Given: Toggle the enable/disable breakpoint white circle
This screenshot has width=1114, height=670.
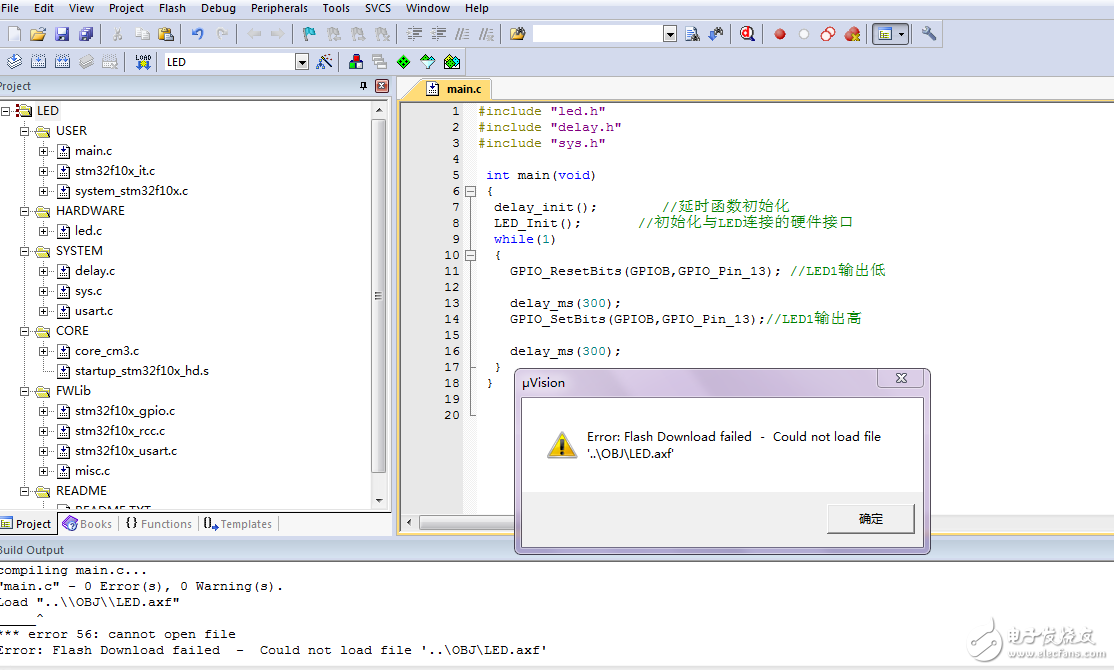Looking at the screenshot, I should pyautogui.click(x=804, y=34).
